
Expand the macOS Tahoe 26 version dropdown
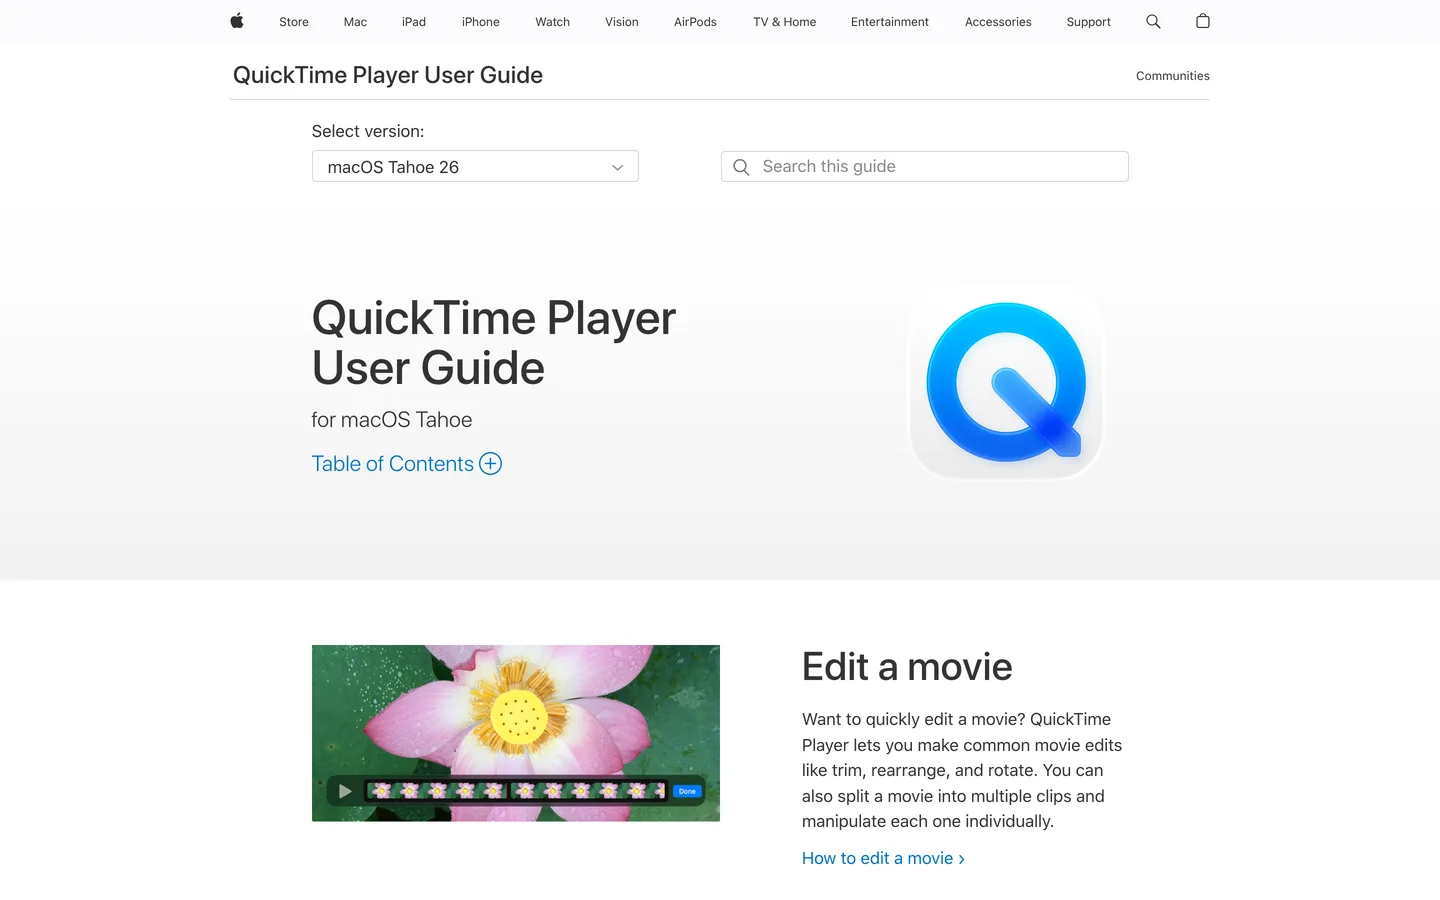475,166
